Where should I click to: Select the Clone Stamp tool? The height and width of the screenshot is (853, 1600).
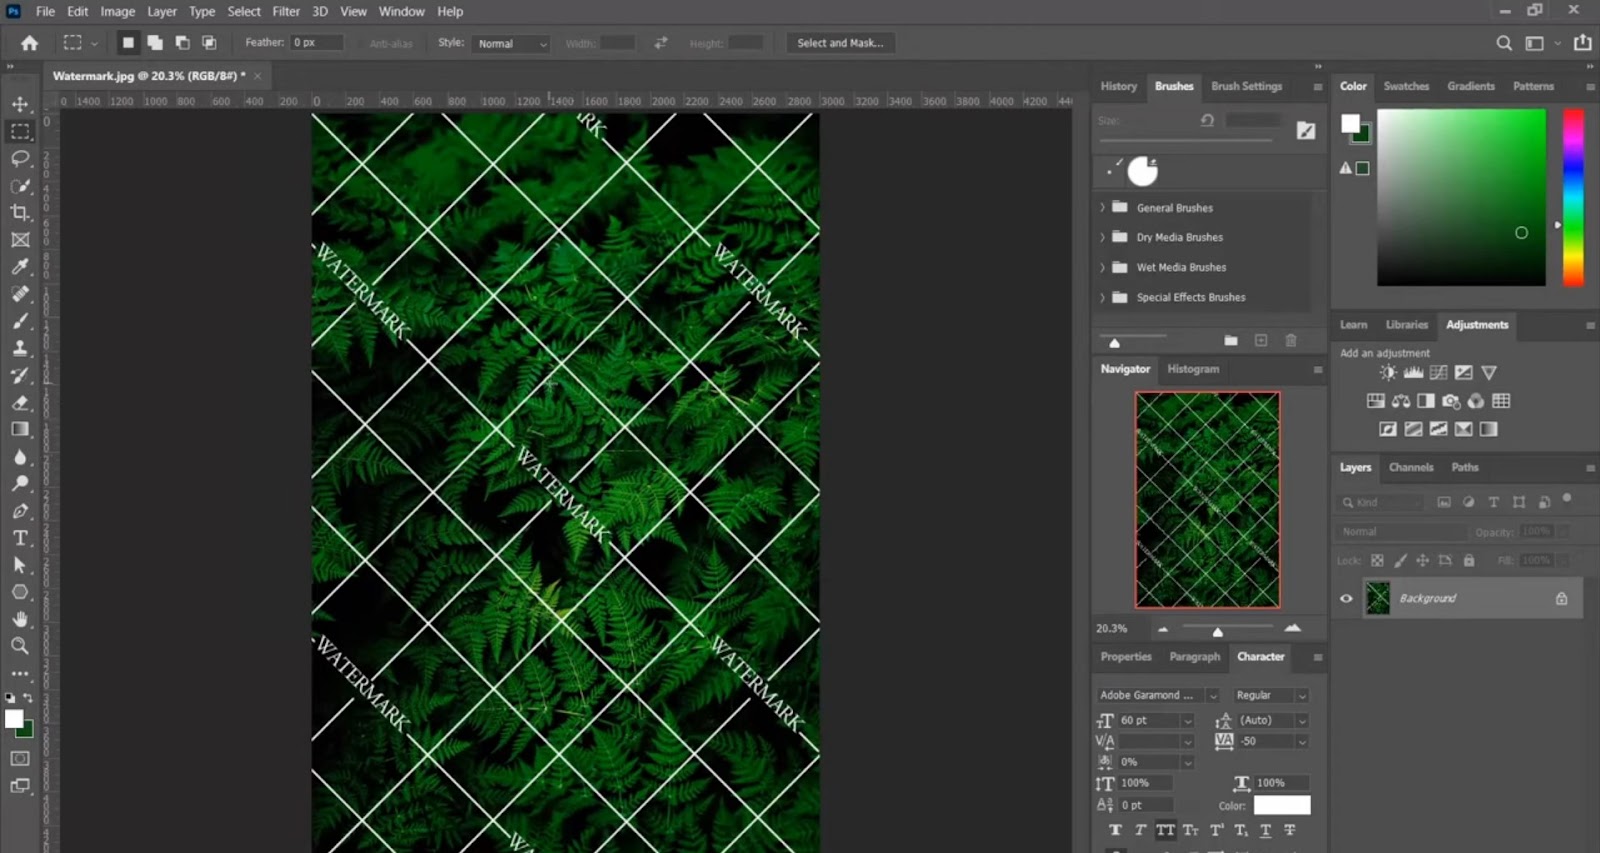pos(20,348)
